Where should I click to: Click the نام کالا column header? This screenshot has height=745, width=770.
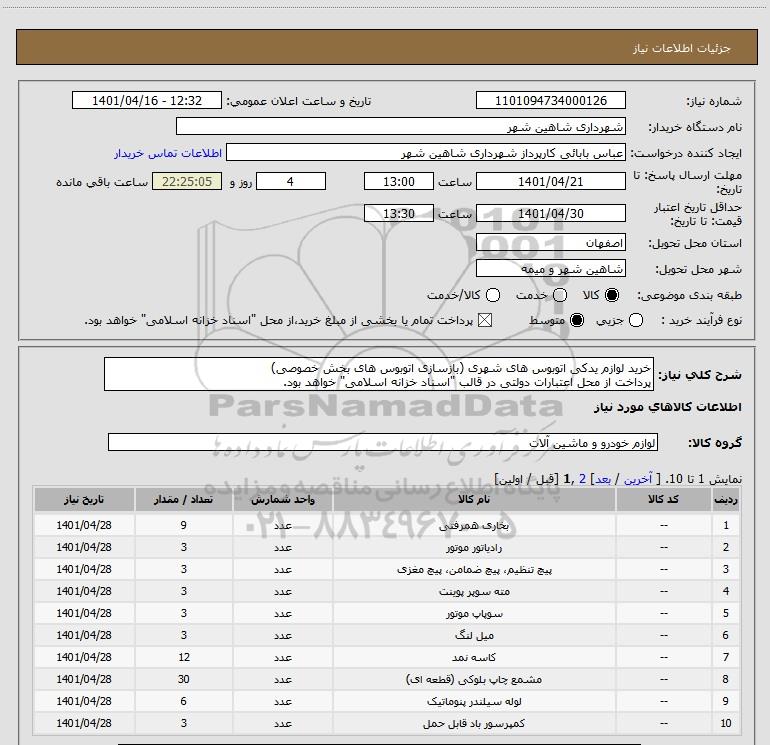point(474,499)
